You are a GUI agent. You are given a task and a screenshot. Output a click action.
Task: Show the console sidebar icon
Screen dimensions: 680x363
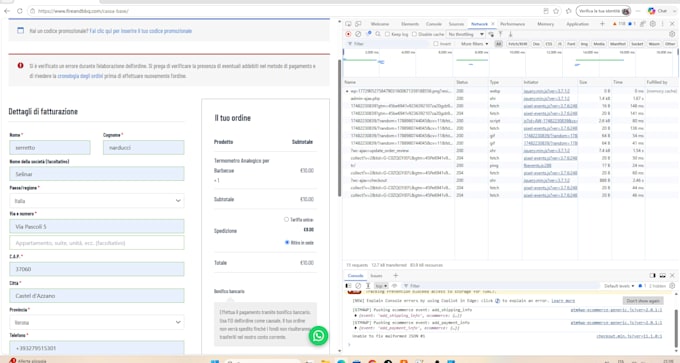pos(348,286)
